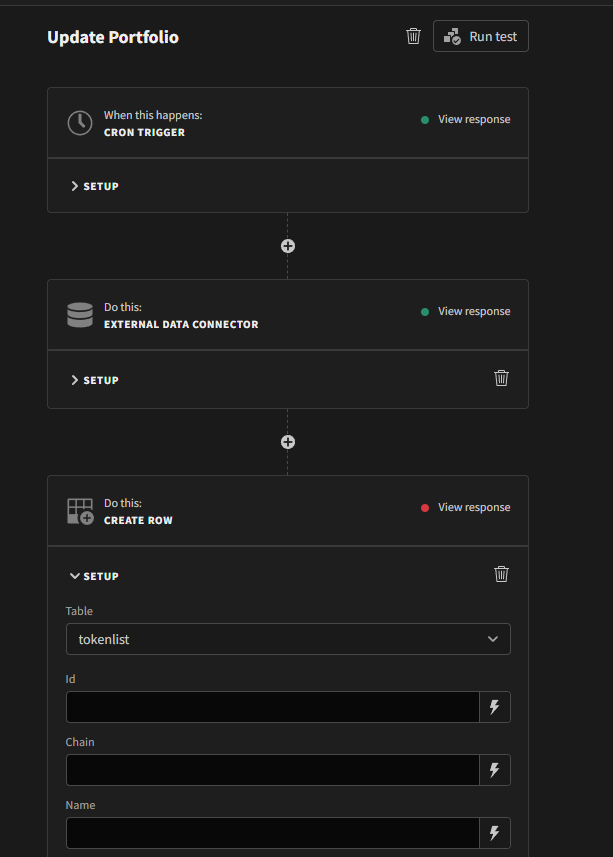Click the trash icon in Create Row setup
Viewport: 613px width, 857px height.
click(x=501, y=574)
